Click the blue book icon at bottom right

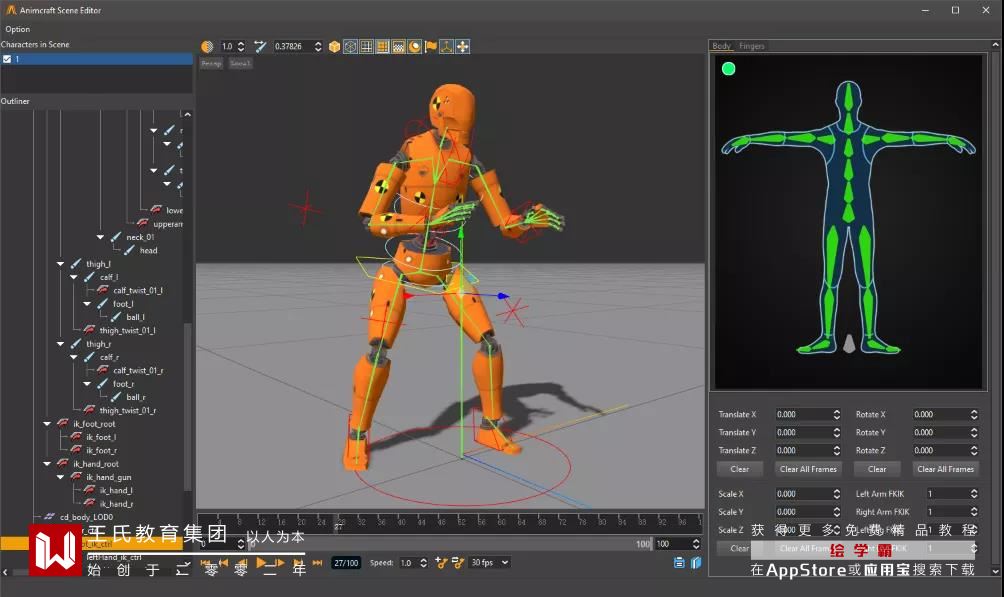[x=696, y=563]
